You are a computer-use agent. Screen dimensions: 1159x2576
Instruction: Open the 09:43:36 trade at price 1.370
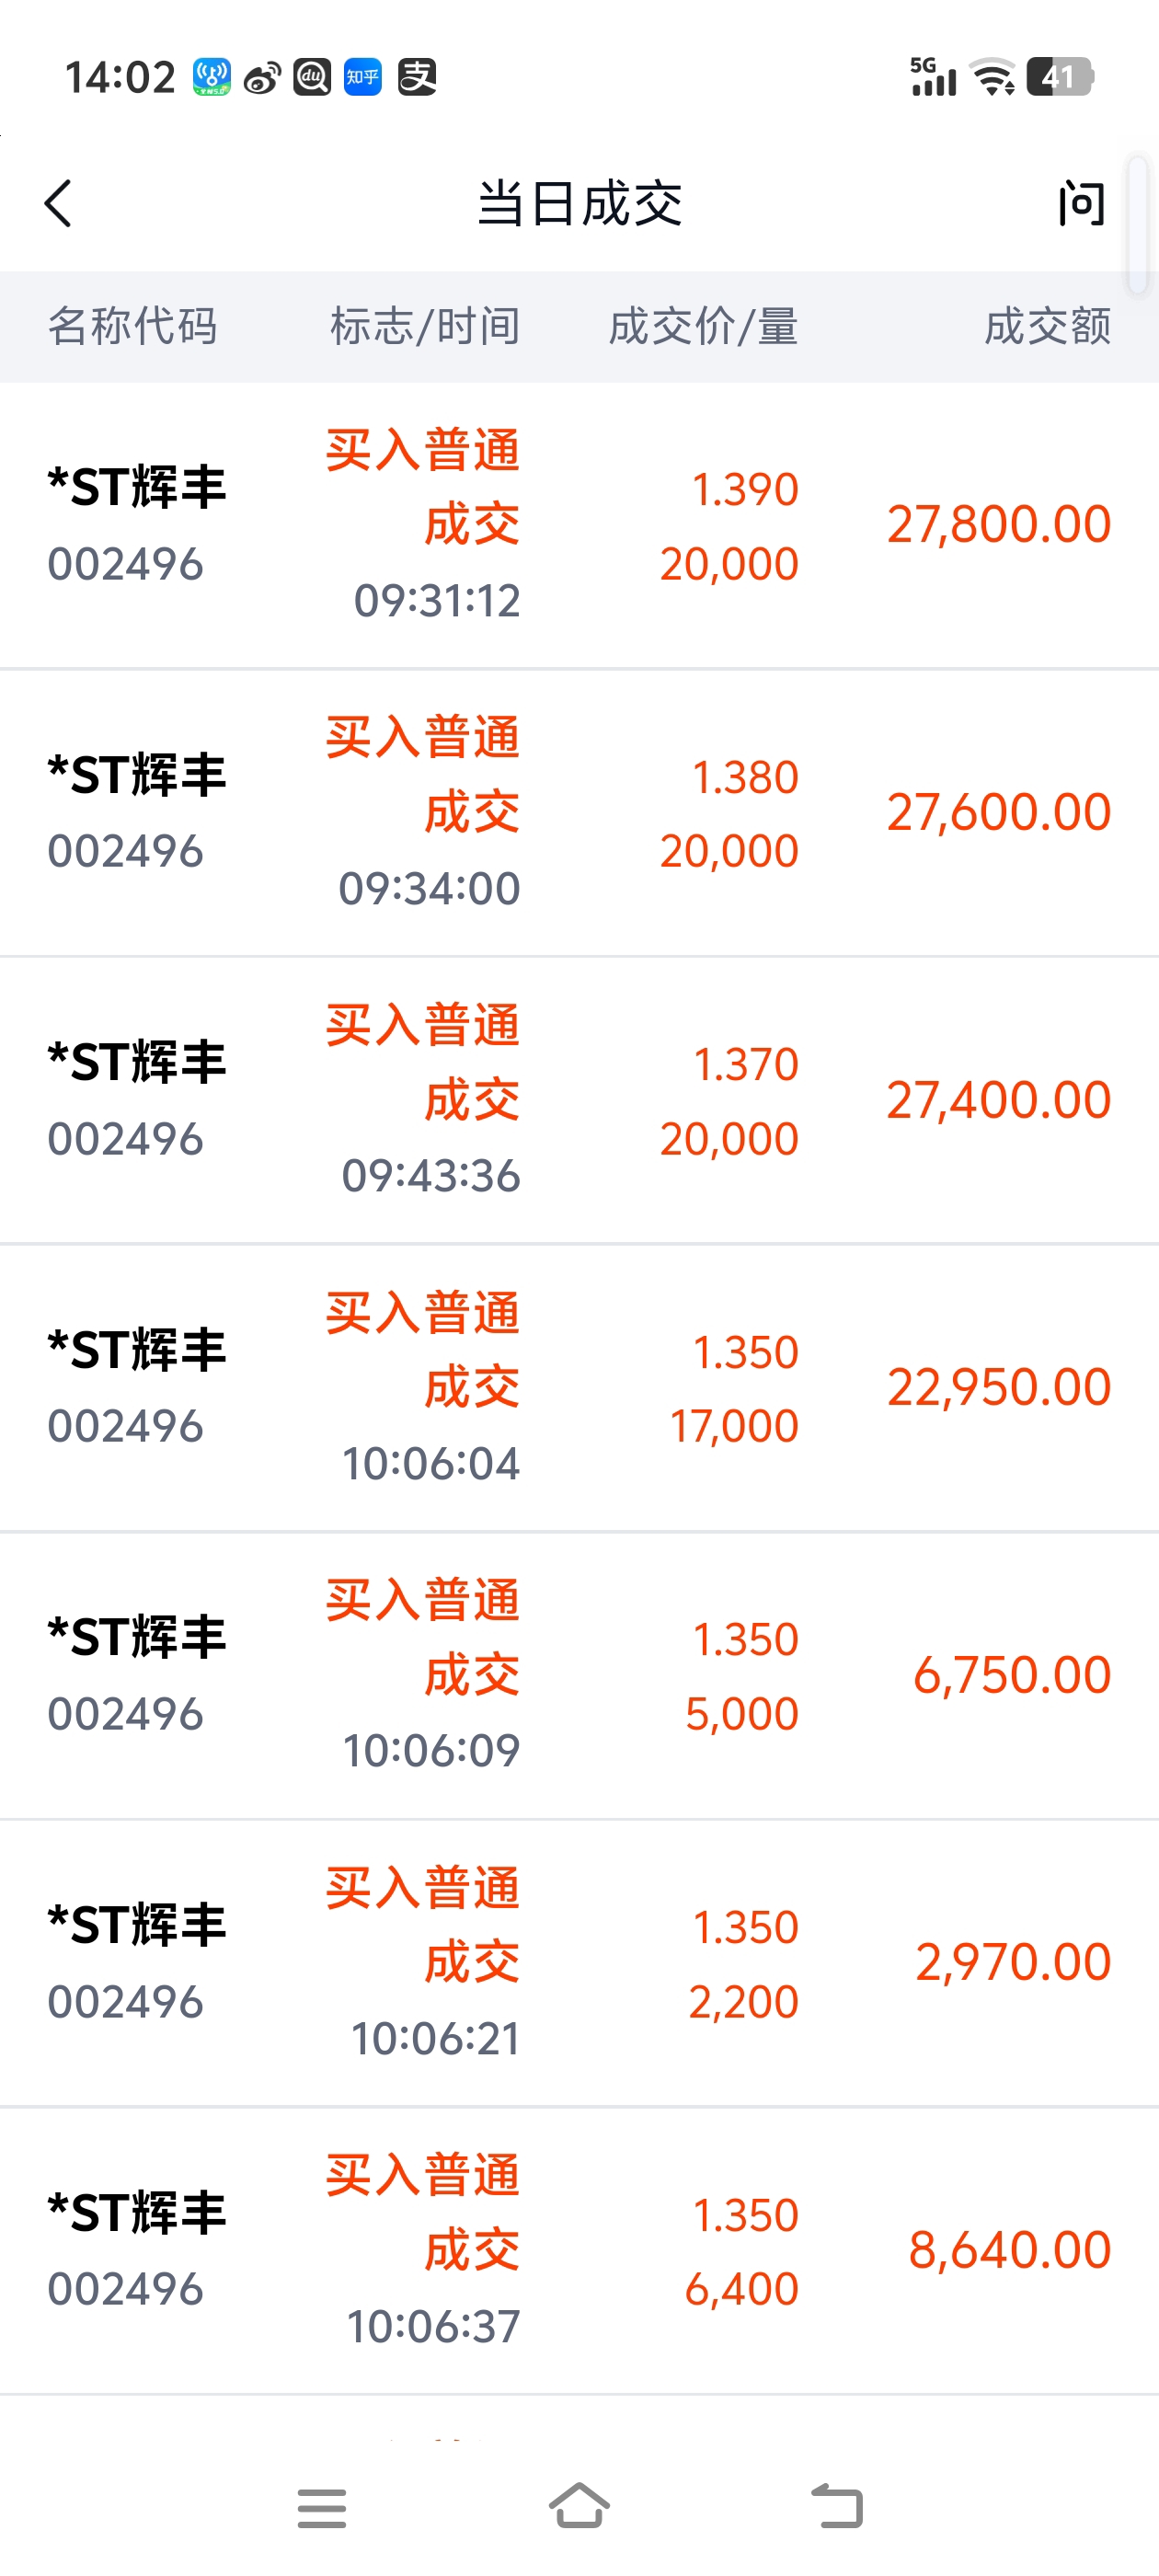tap(579, 1100)
